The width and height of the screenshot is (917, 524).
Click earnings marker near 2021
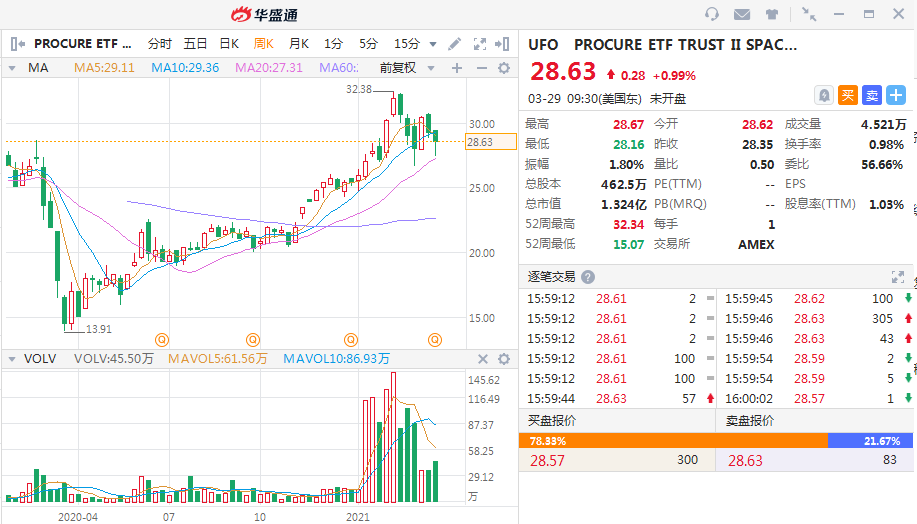[351, 340]
